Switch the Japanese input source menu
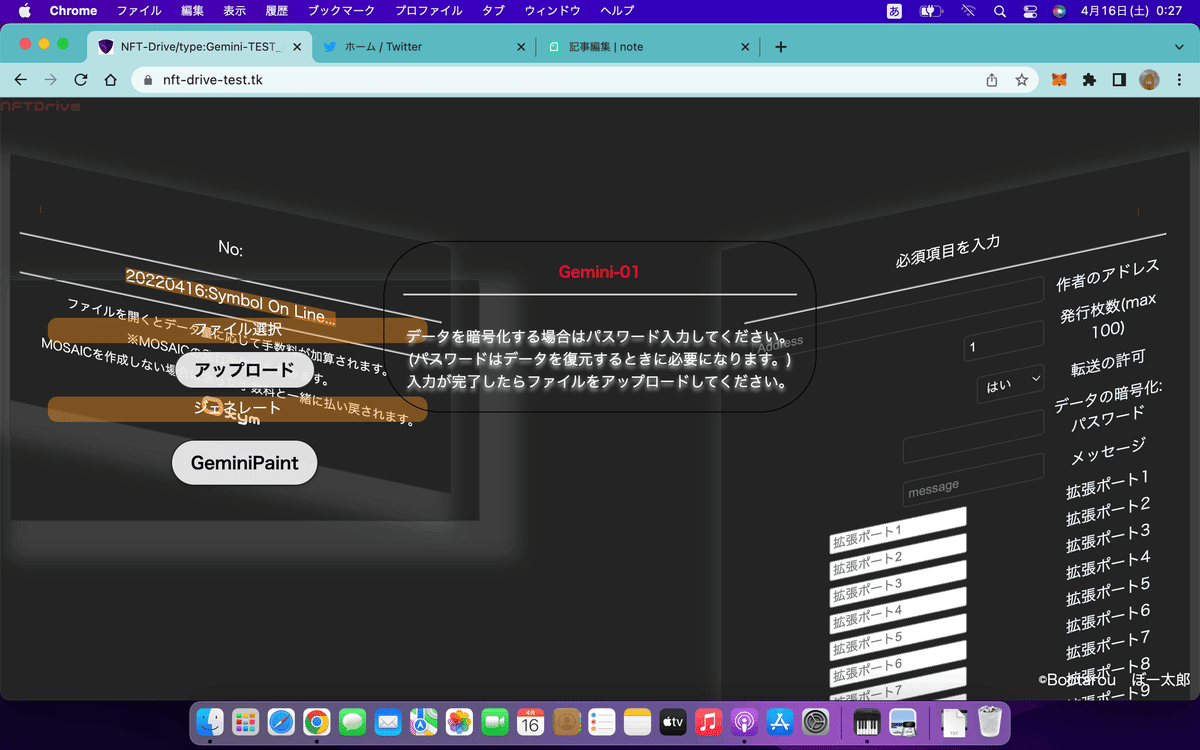The width and height of the screenshot is (1200, 750). (x=894, y=11)
